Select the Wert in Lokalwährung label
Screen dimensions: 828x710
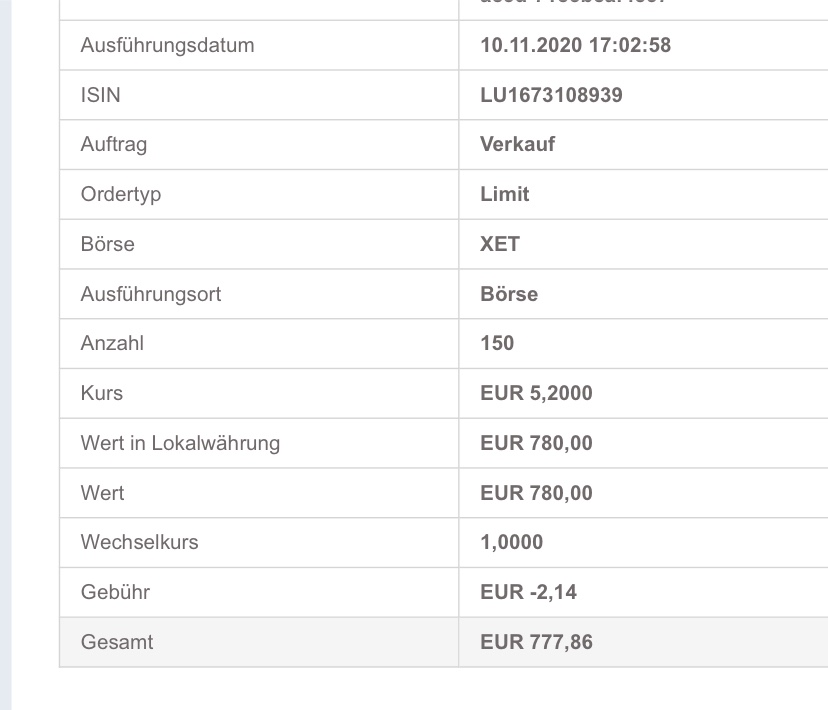click(x=180, y=443)
